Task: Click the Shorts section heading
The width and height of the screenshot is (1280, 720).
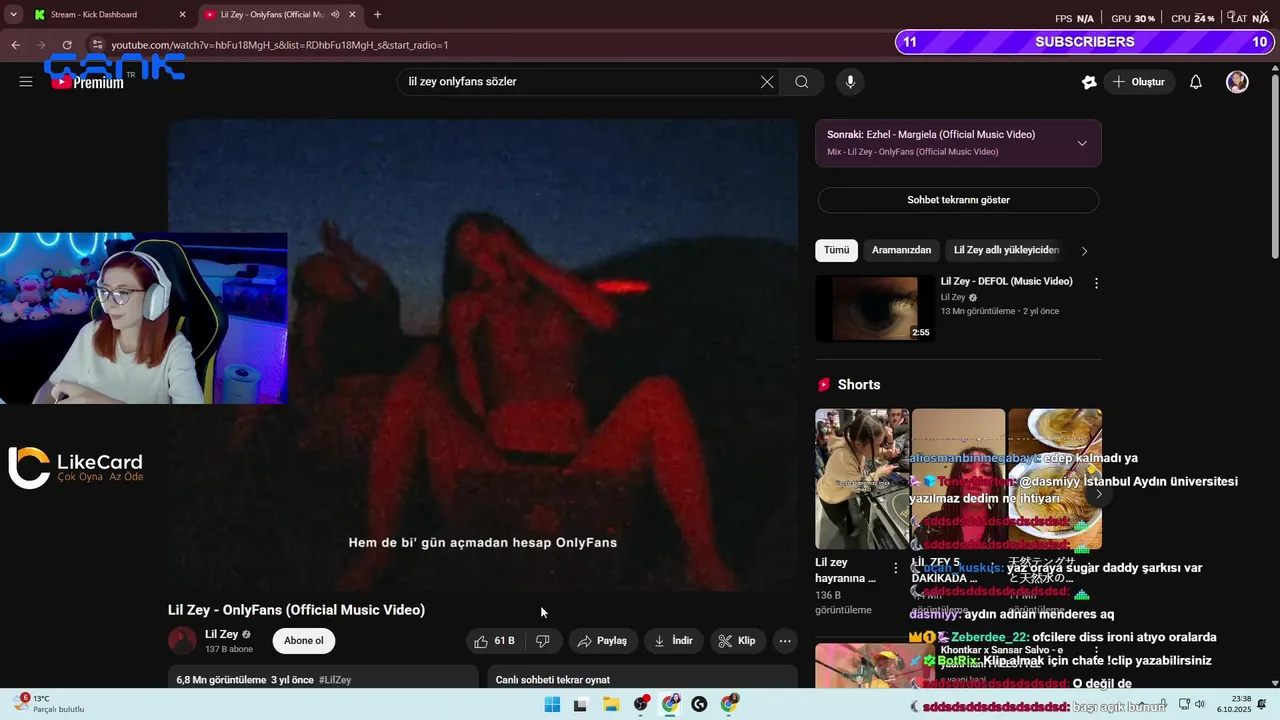Action: [859, 385]
